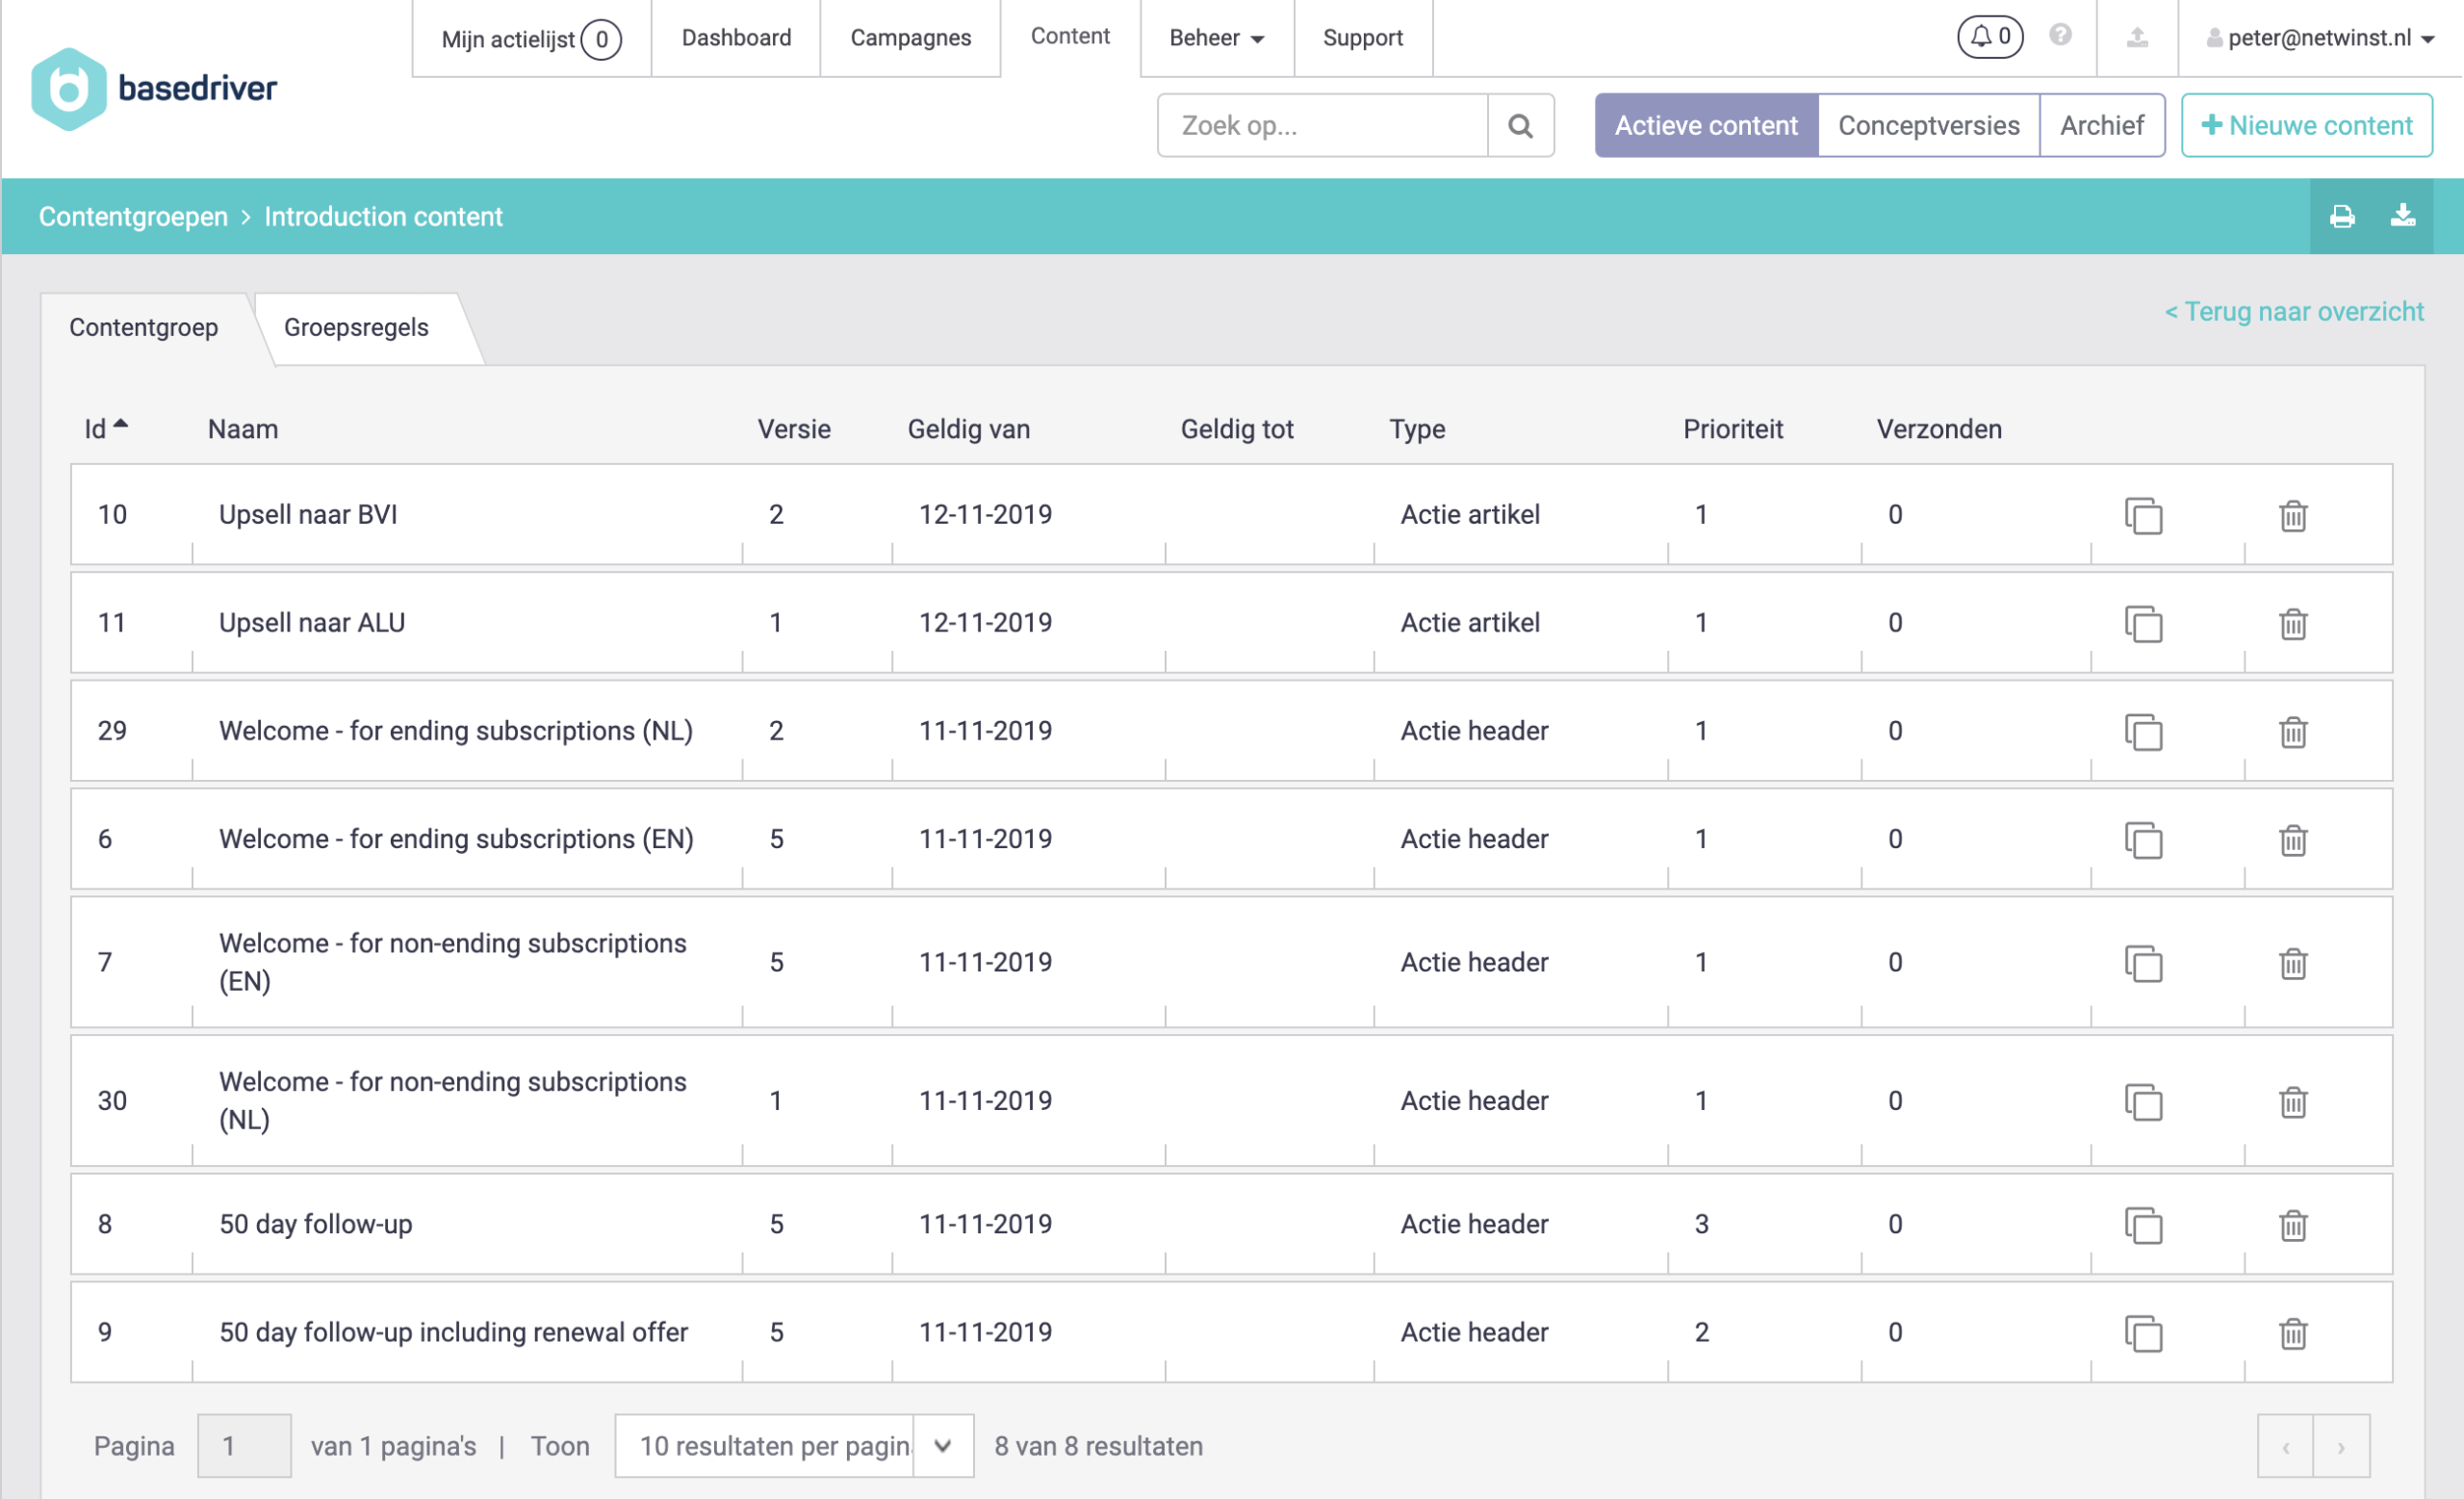Create Nieuwe content
This screenshot has height=1499, width=2464.
coord(2307,126)
